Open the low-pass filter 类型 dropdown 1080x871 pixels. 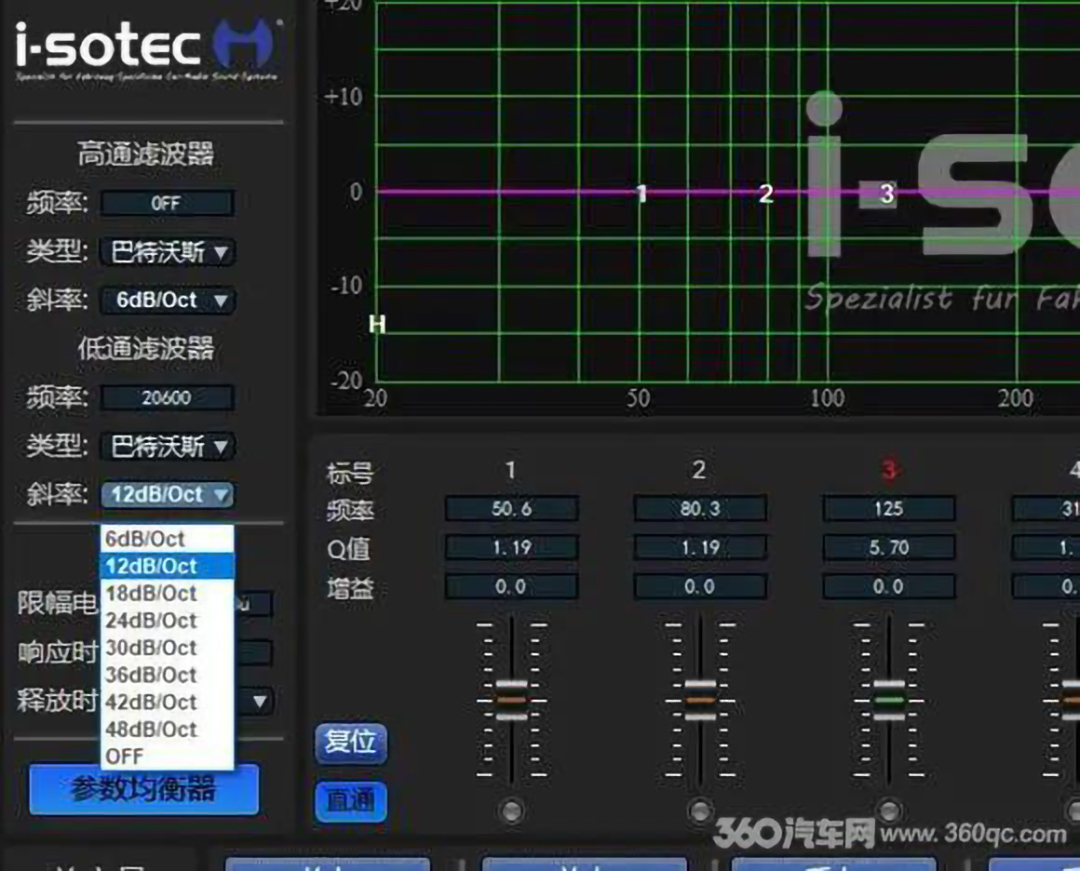167,446
